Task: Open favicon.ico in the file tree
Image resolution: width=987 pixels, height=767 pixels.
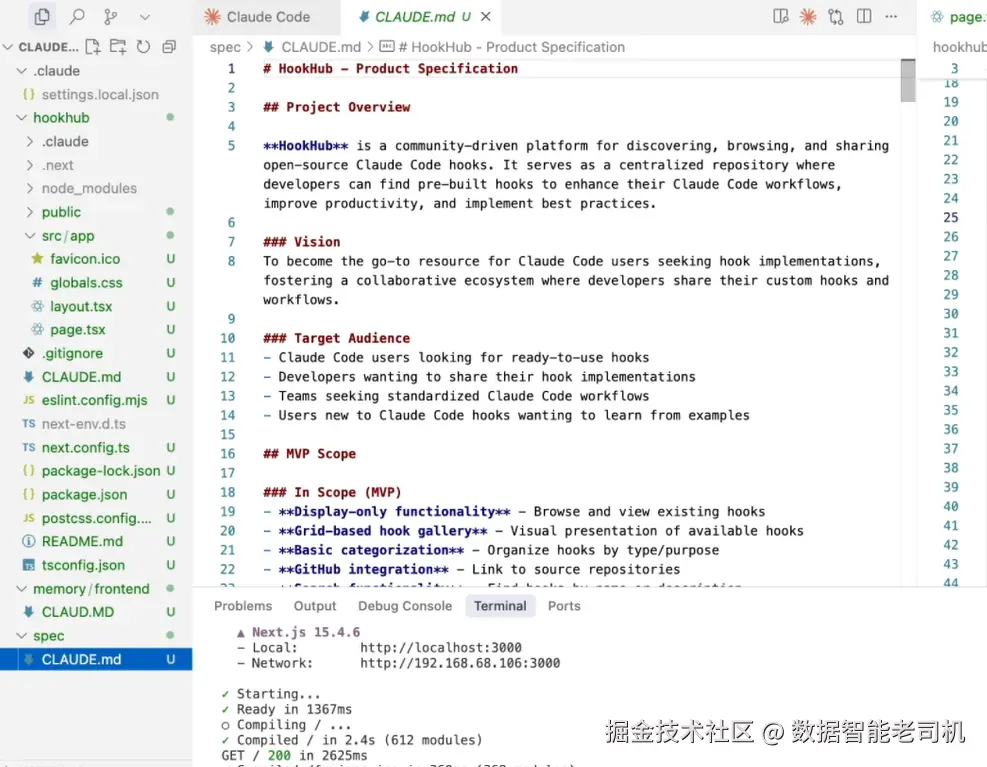Action: (x=85, y=259)
